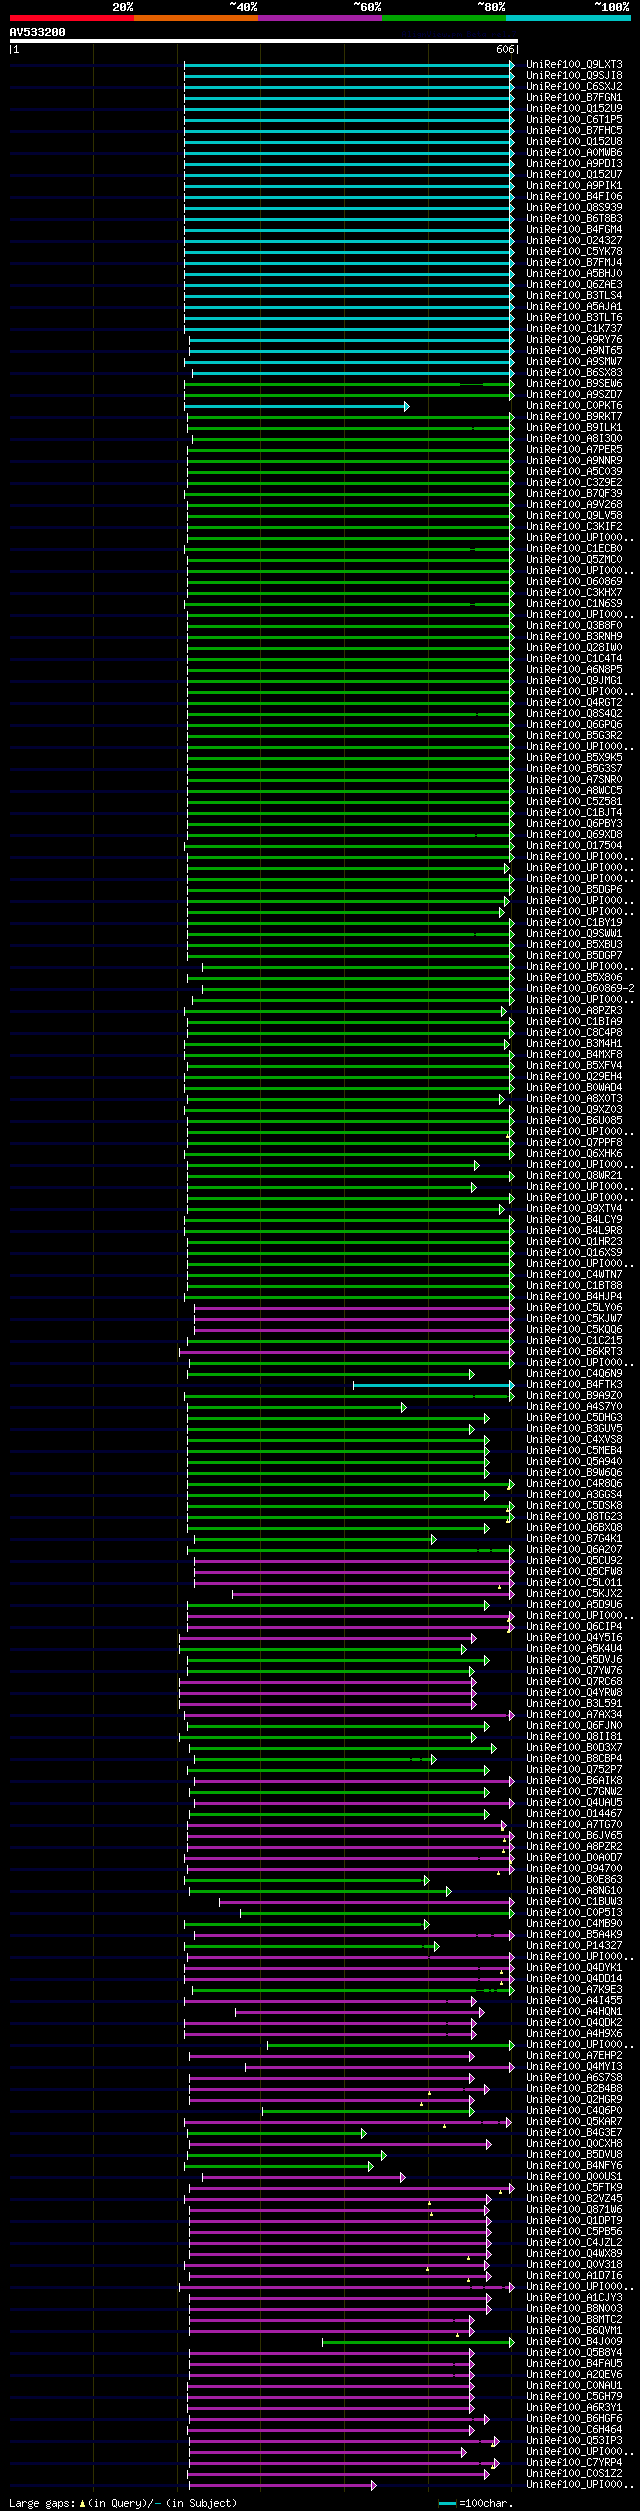Click the orange ~40% identity legend bar
Viewport: 640px width, 2511px height.
(195, 18)
